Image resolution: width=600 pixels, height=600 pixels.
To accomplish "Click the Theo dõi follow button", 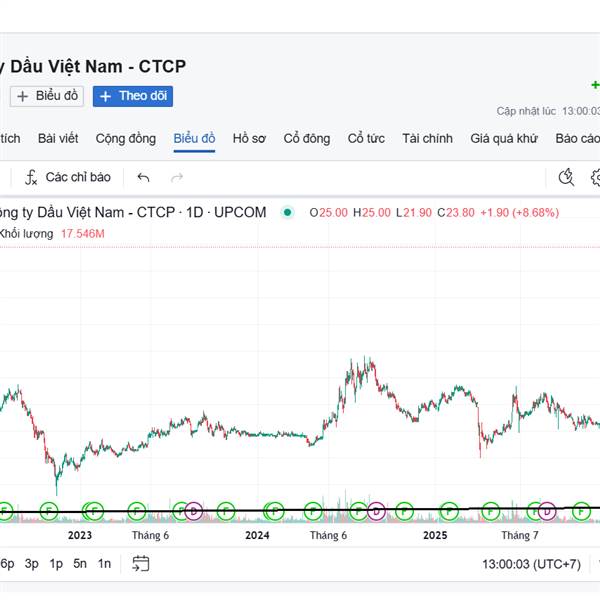I will click(x=133, y=96).
